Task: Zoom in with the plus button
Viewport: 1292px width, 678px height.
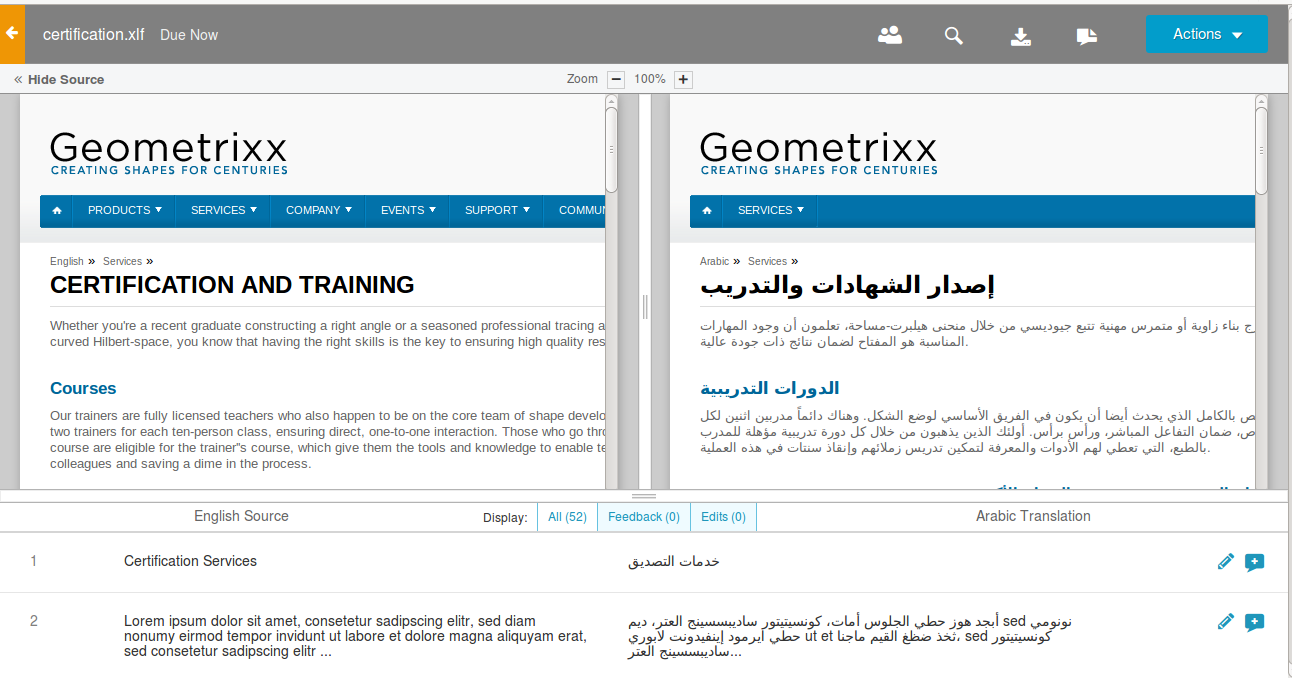Action: 683,79
